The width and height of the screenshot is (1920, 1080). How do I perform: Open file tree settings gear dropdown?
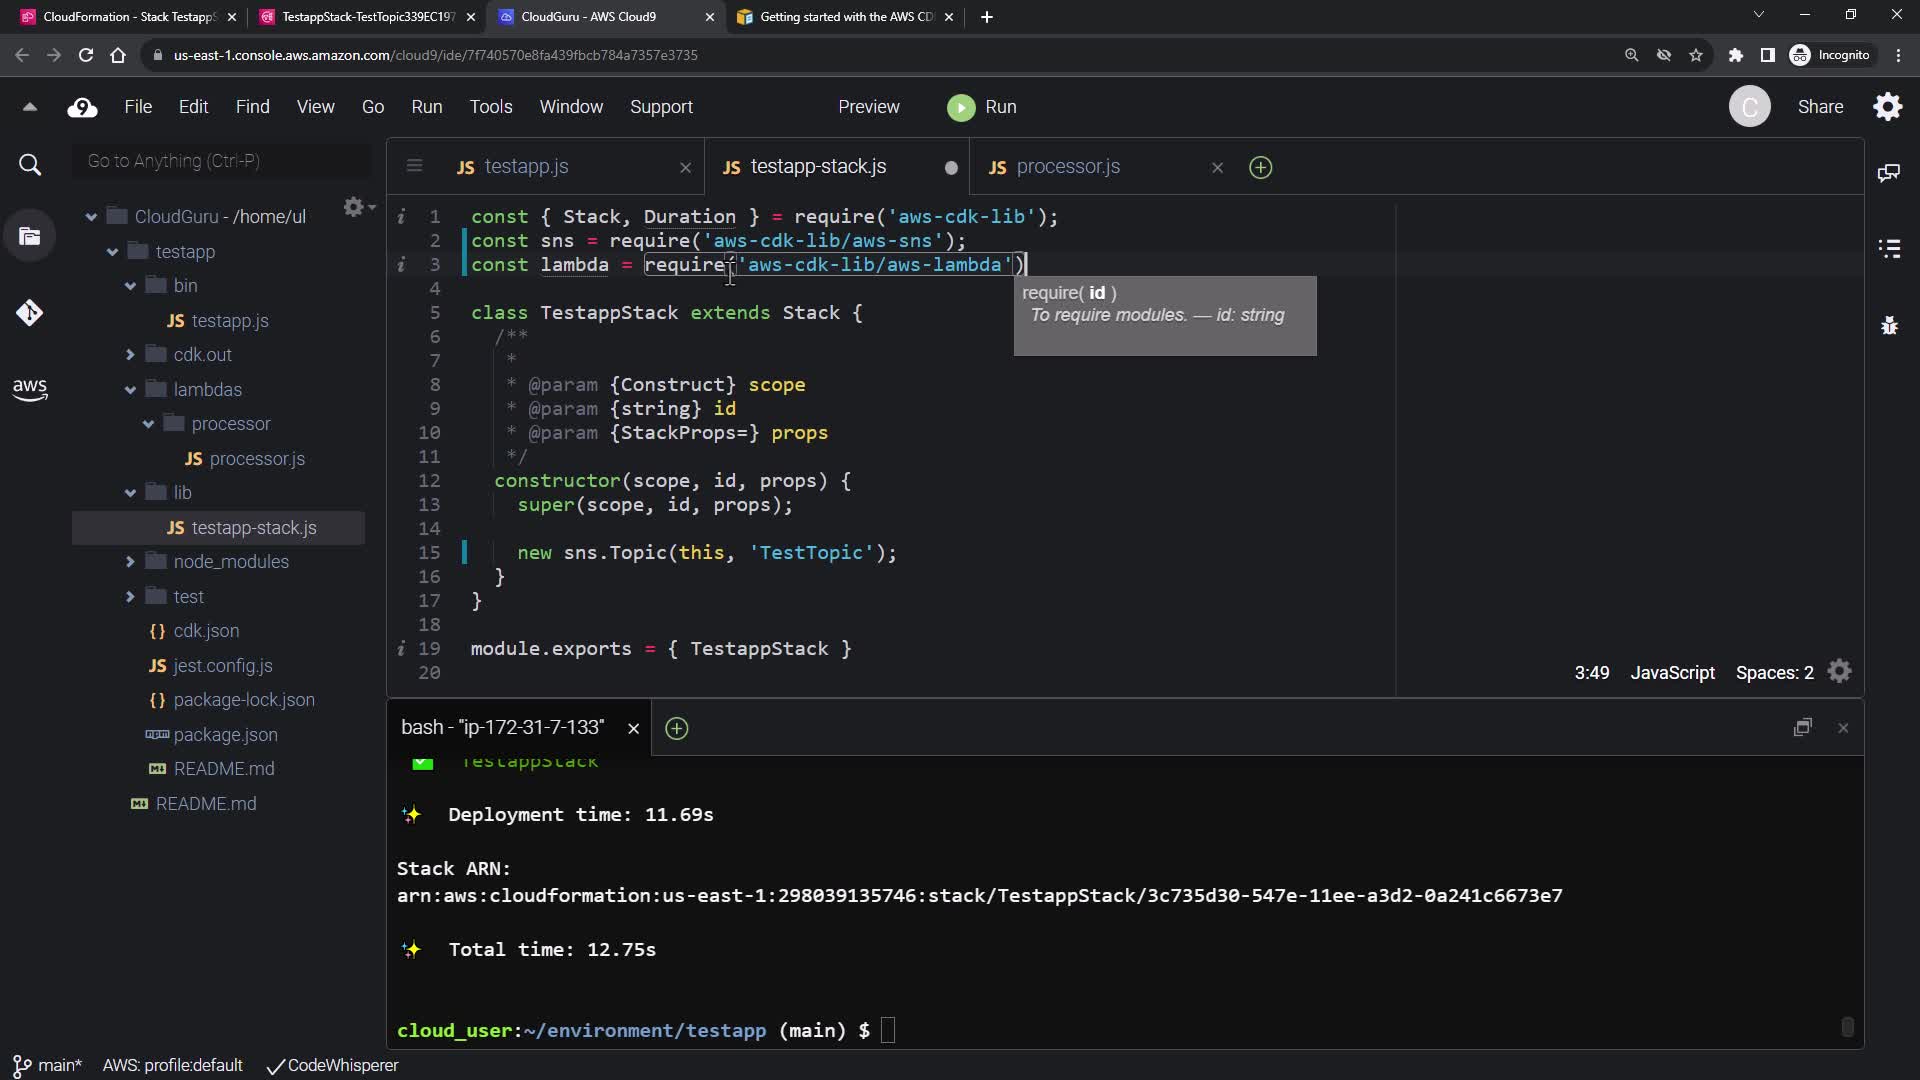[x=357, y=207]
